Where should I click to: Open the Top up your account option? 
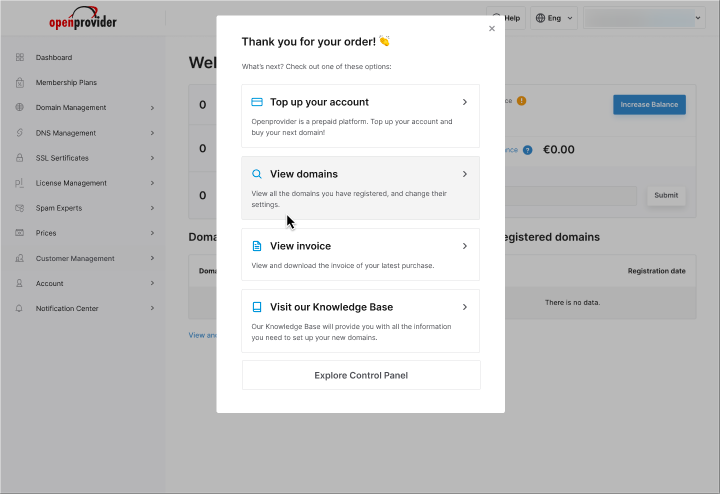pos(360,116)
